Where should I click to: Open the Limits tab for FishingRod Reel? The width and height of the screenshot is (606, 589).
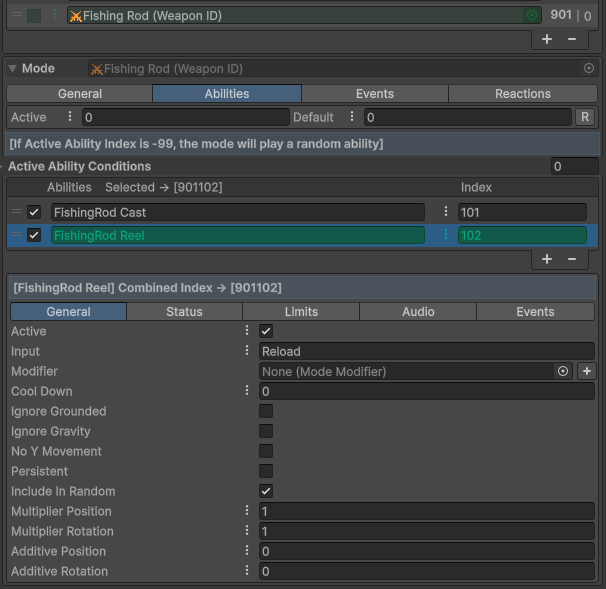pyautogui.click(x=301, y=311)
